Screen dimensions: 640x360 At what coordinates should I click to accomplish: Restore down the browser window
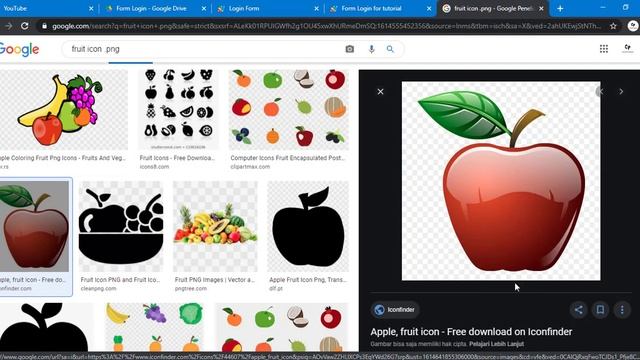coord(625,7)
